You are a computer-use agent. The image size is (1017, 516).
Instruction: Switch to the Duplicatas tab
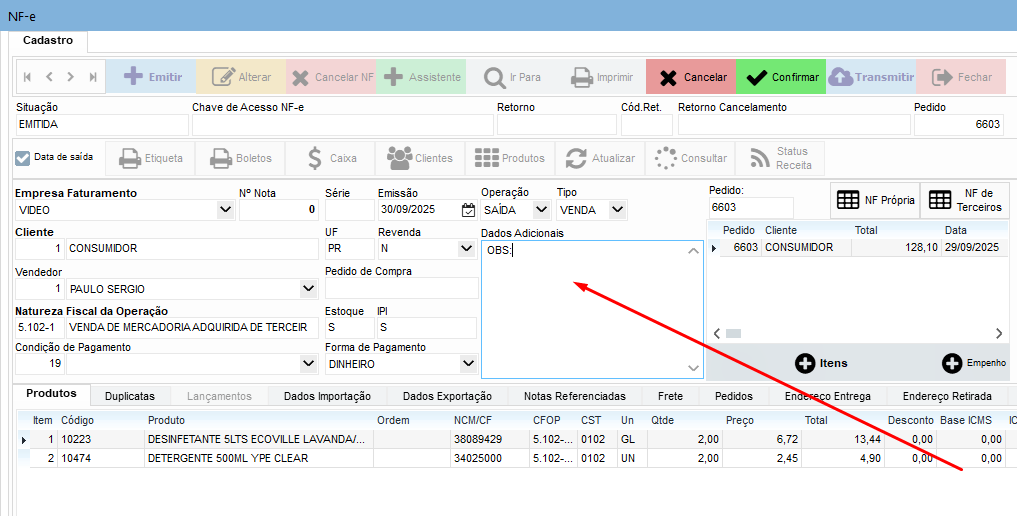129,396
